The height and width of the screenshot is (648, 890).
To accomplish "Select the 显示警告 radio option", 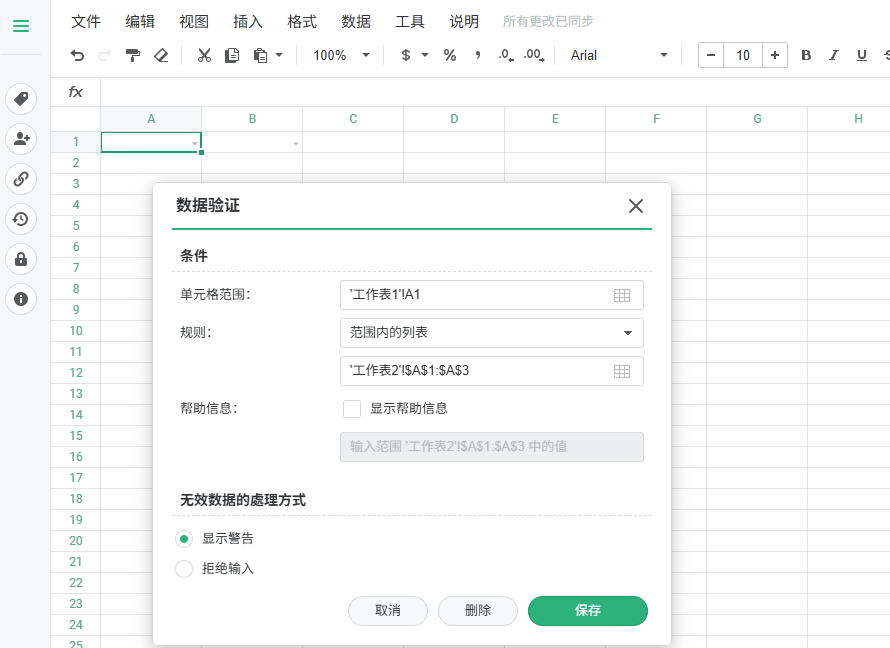I will [x=184, y=539].
